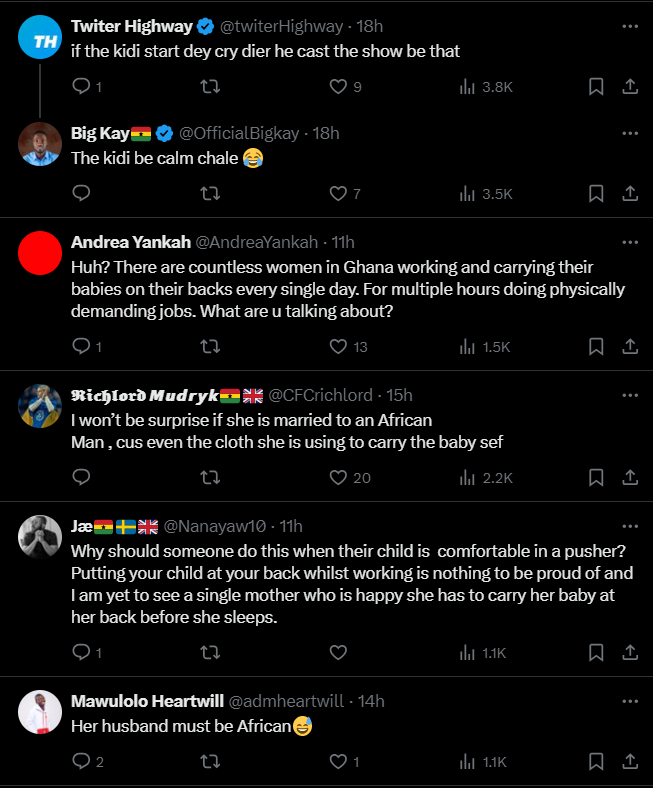Open the 11h timestamp on Jæ's tweet

pyautogui.click(x=290, y=526)
